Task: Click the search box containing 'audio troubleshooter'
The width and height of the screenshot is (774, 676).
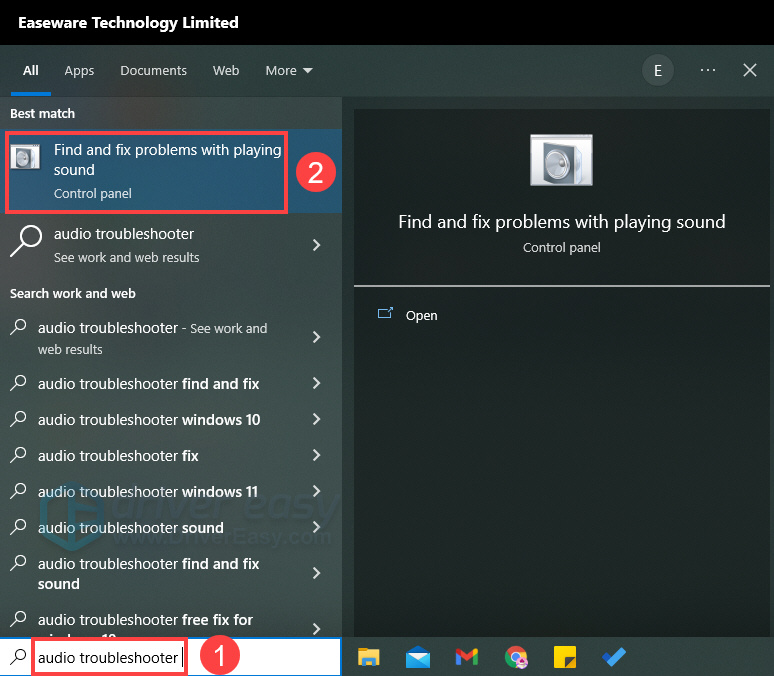Action: coord(170,657)
